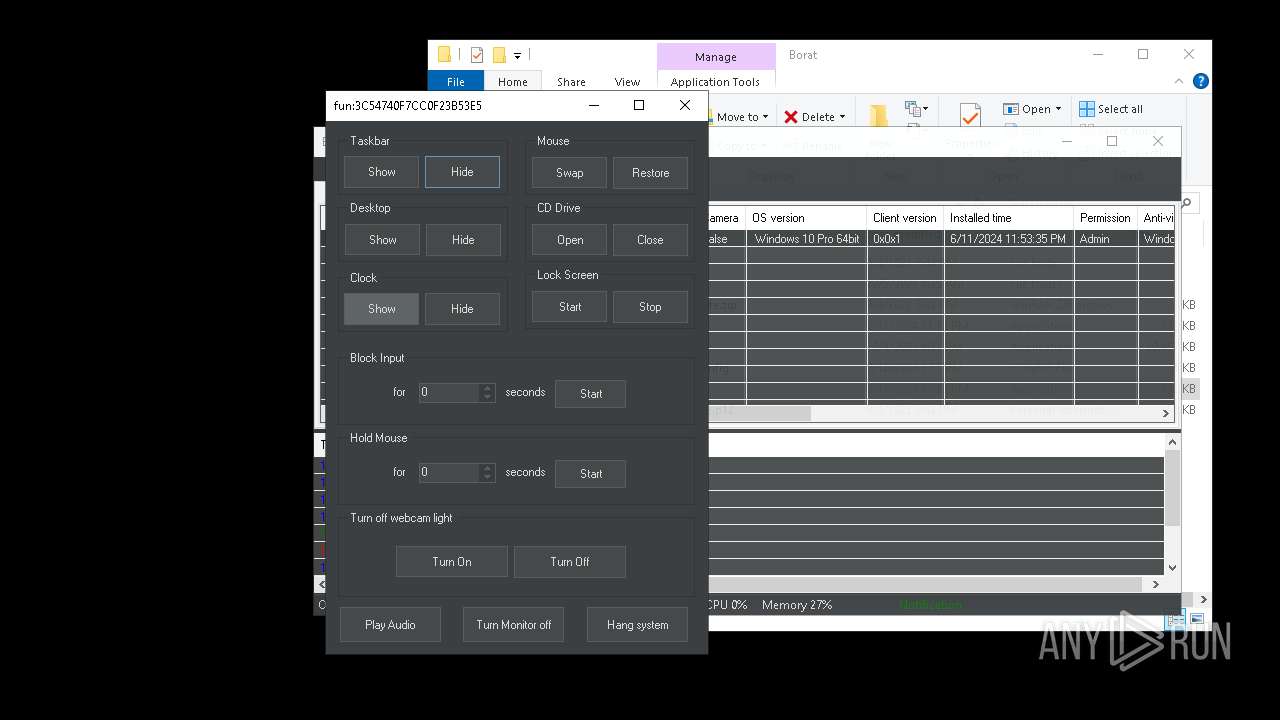Start Block Input
1280x720 pixels.
pos(590,394)
